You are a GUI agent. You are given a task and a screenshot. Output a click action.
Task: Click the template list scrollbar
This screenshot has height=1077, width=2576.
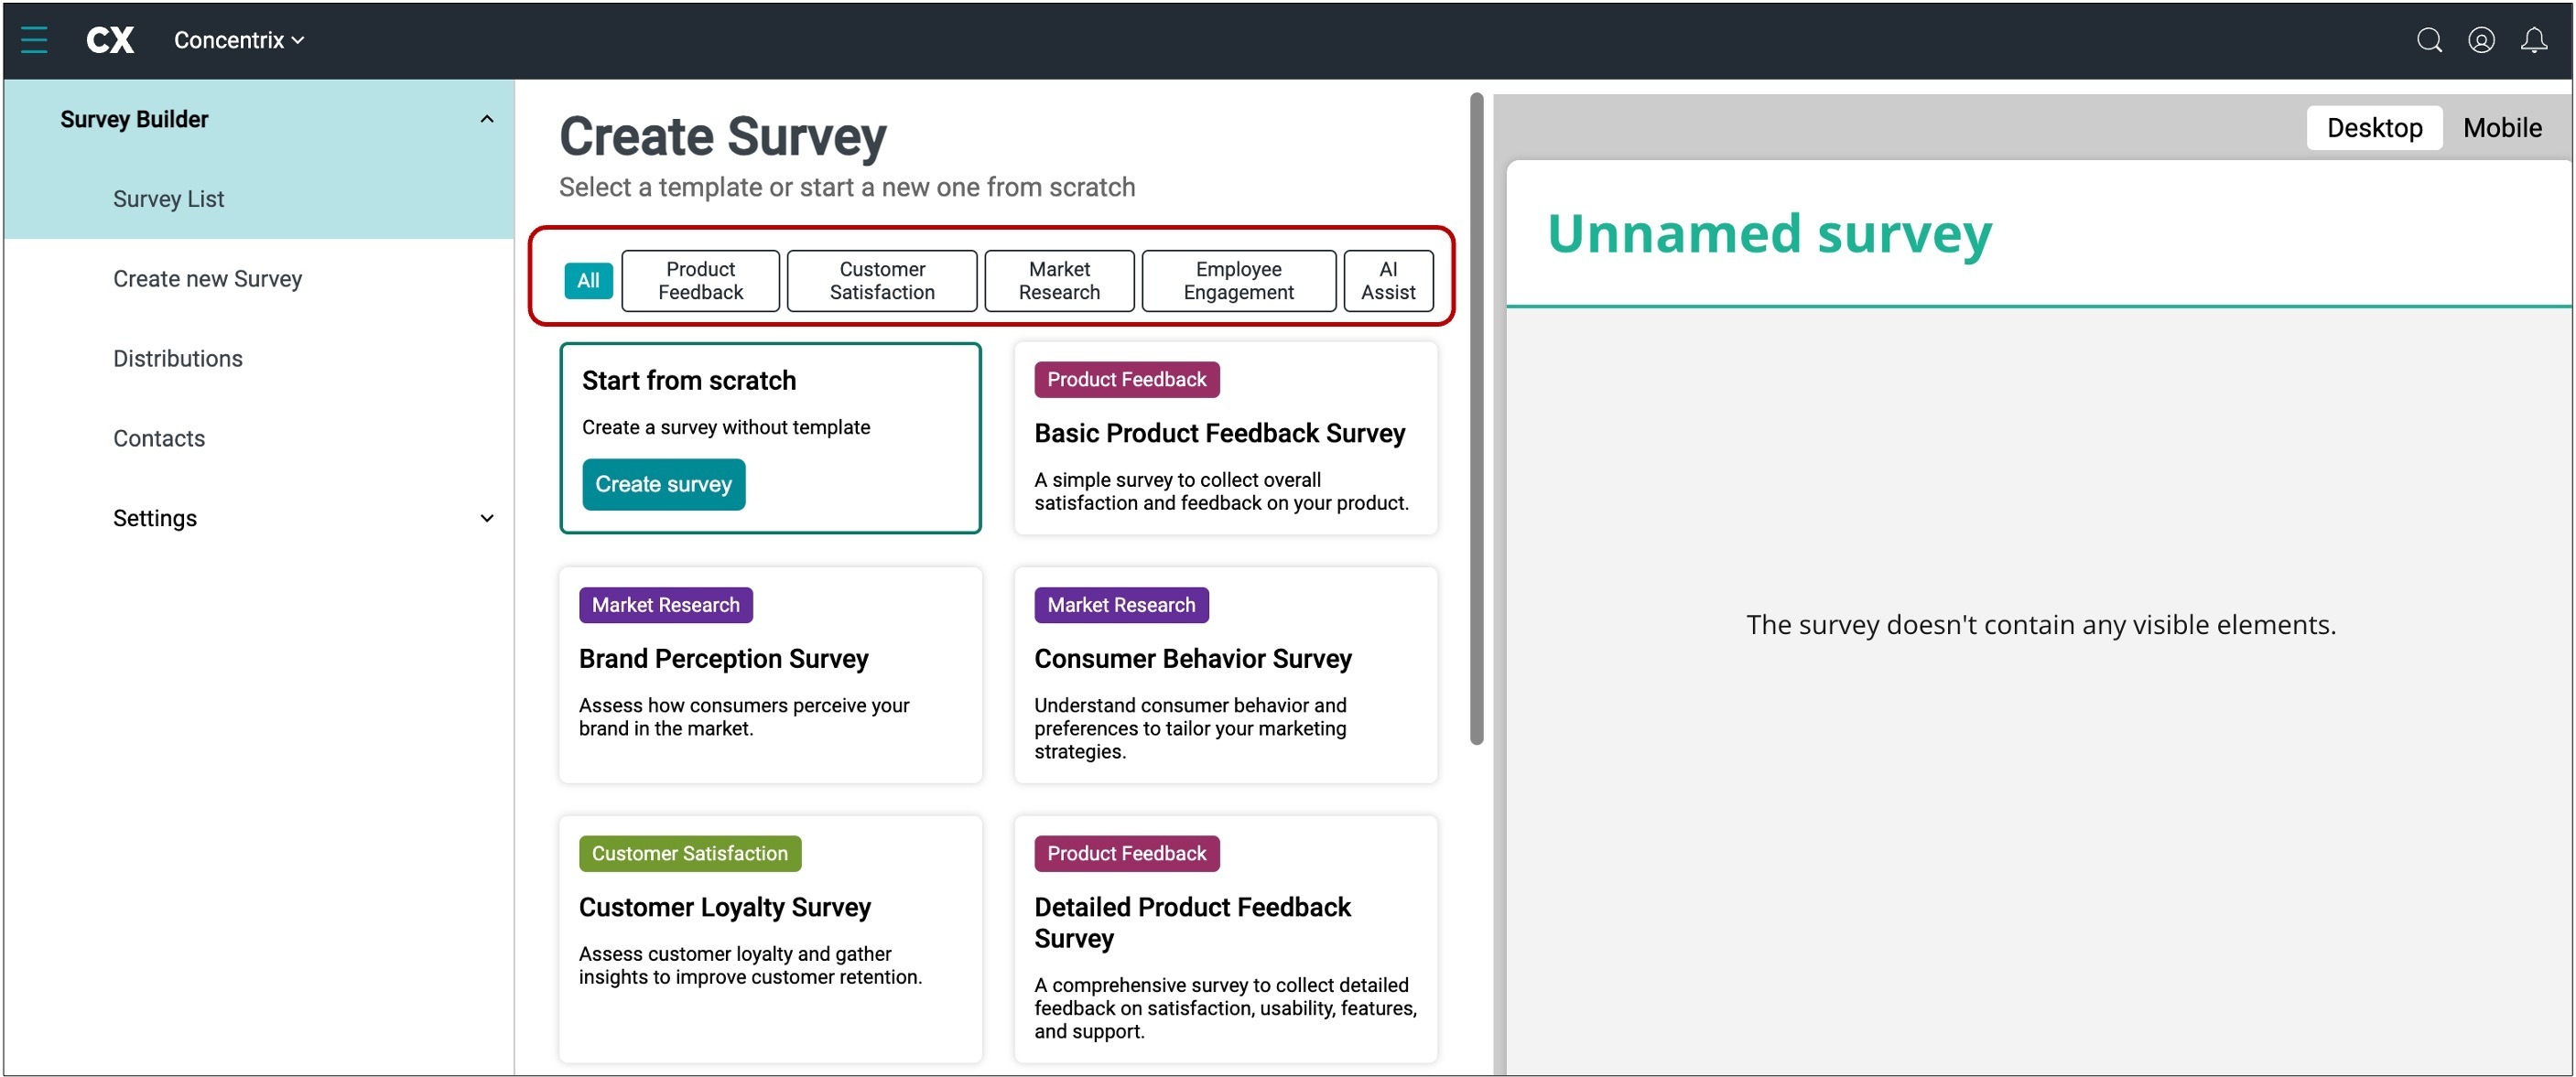tap(1476, 419)
